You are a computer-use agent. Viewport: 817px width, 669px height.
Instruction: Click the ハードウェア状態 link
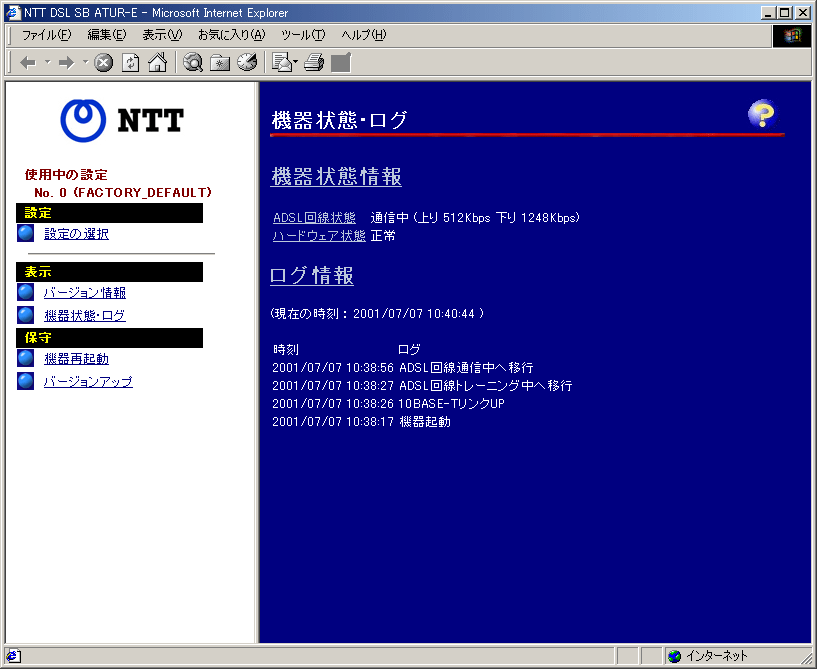pos(319,236)
